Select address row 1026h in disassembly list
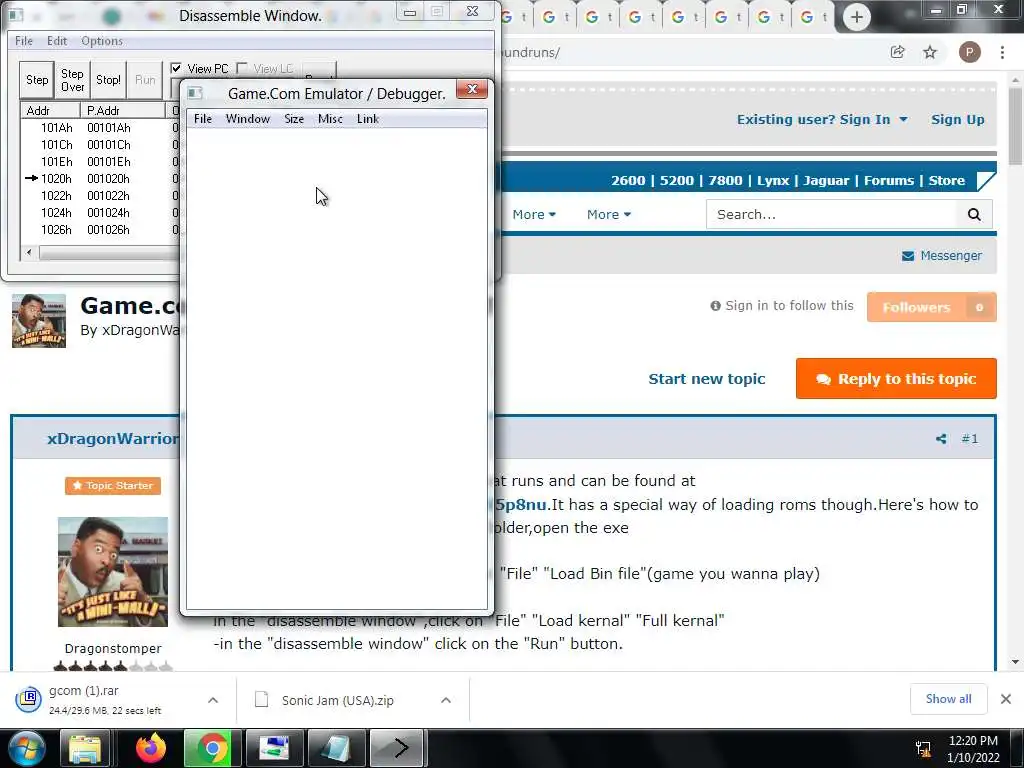 (99, 229)
